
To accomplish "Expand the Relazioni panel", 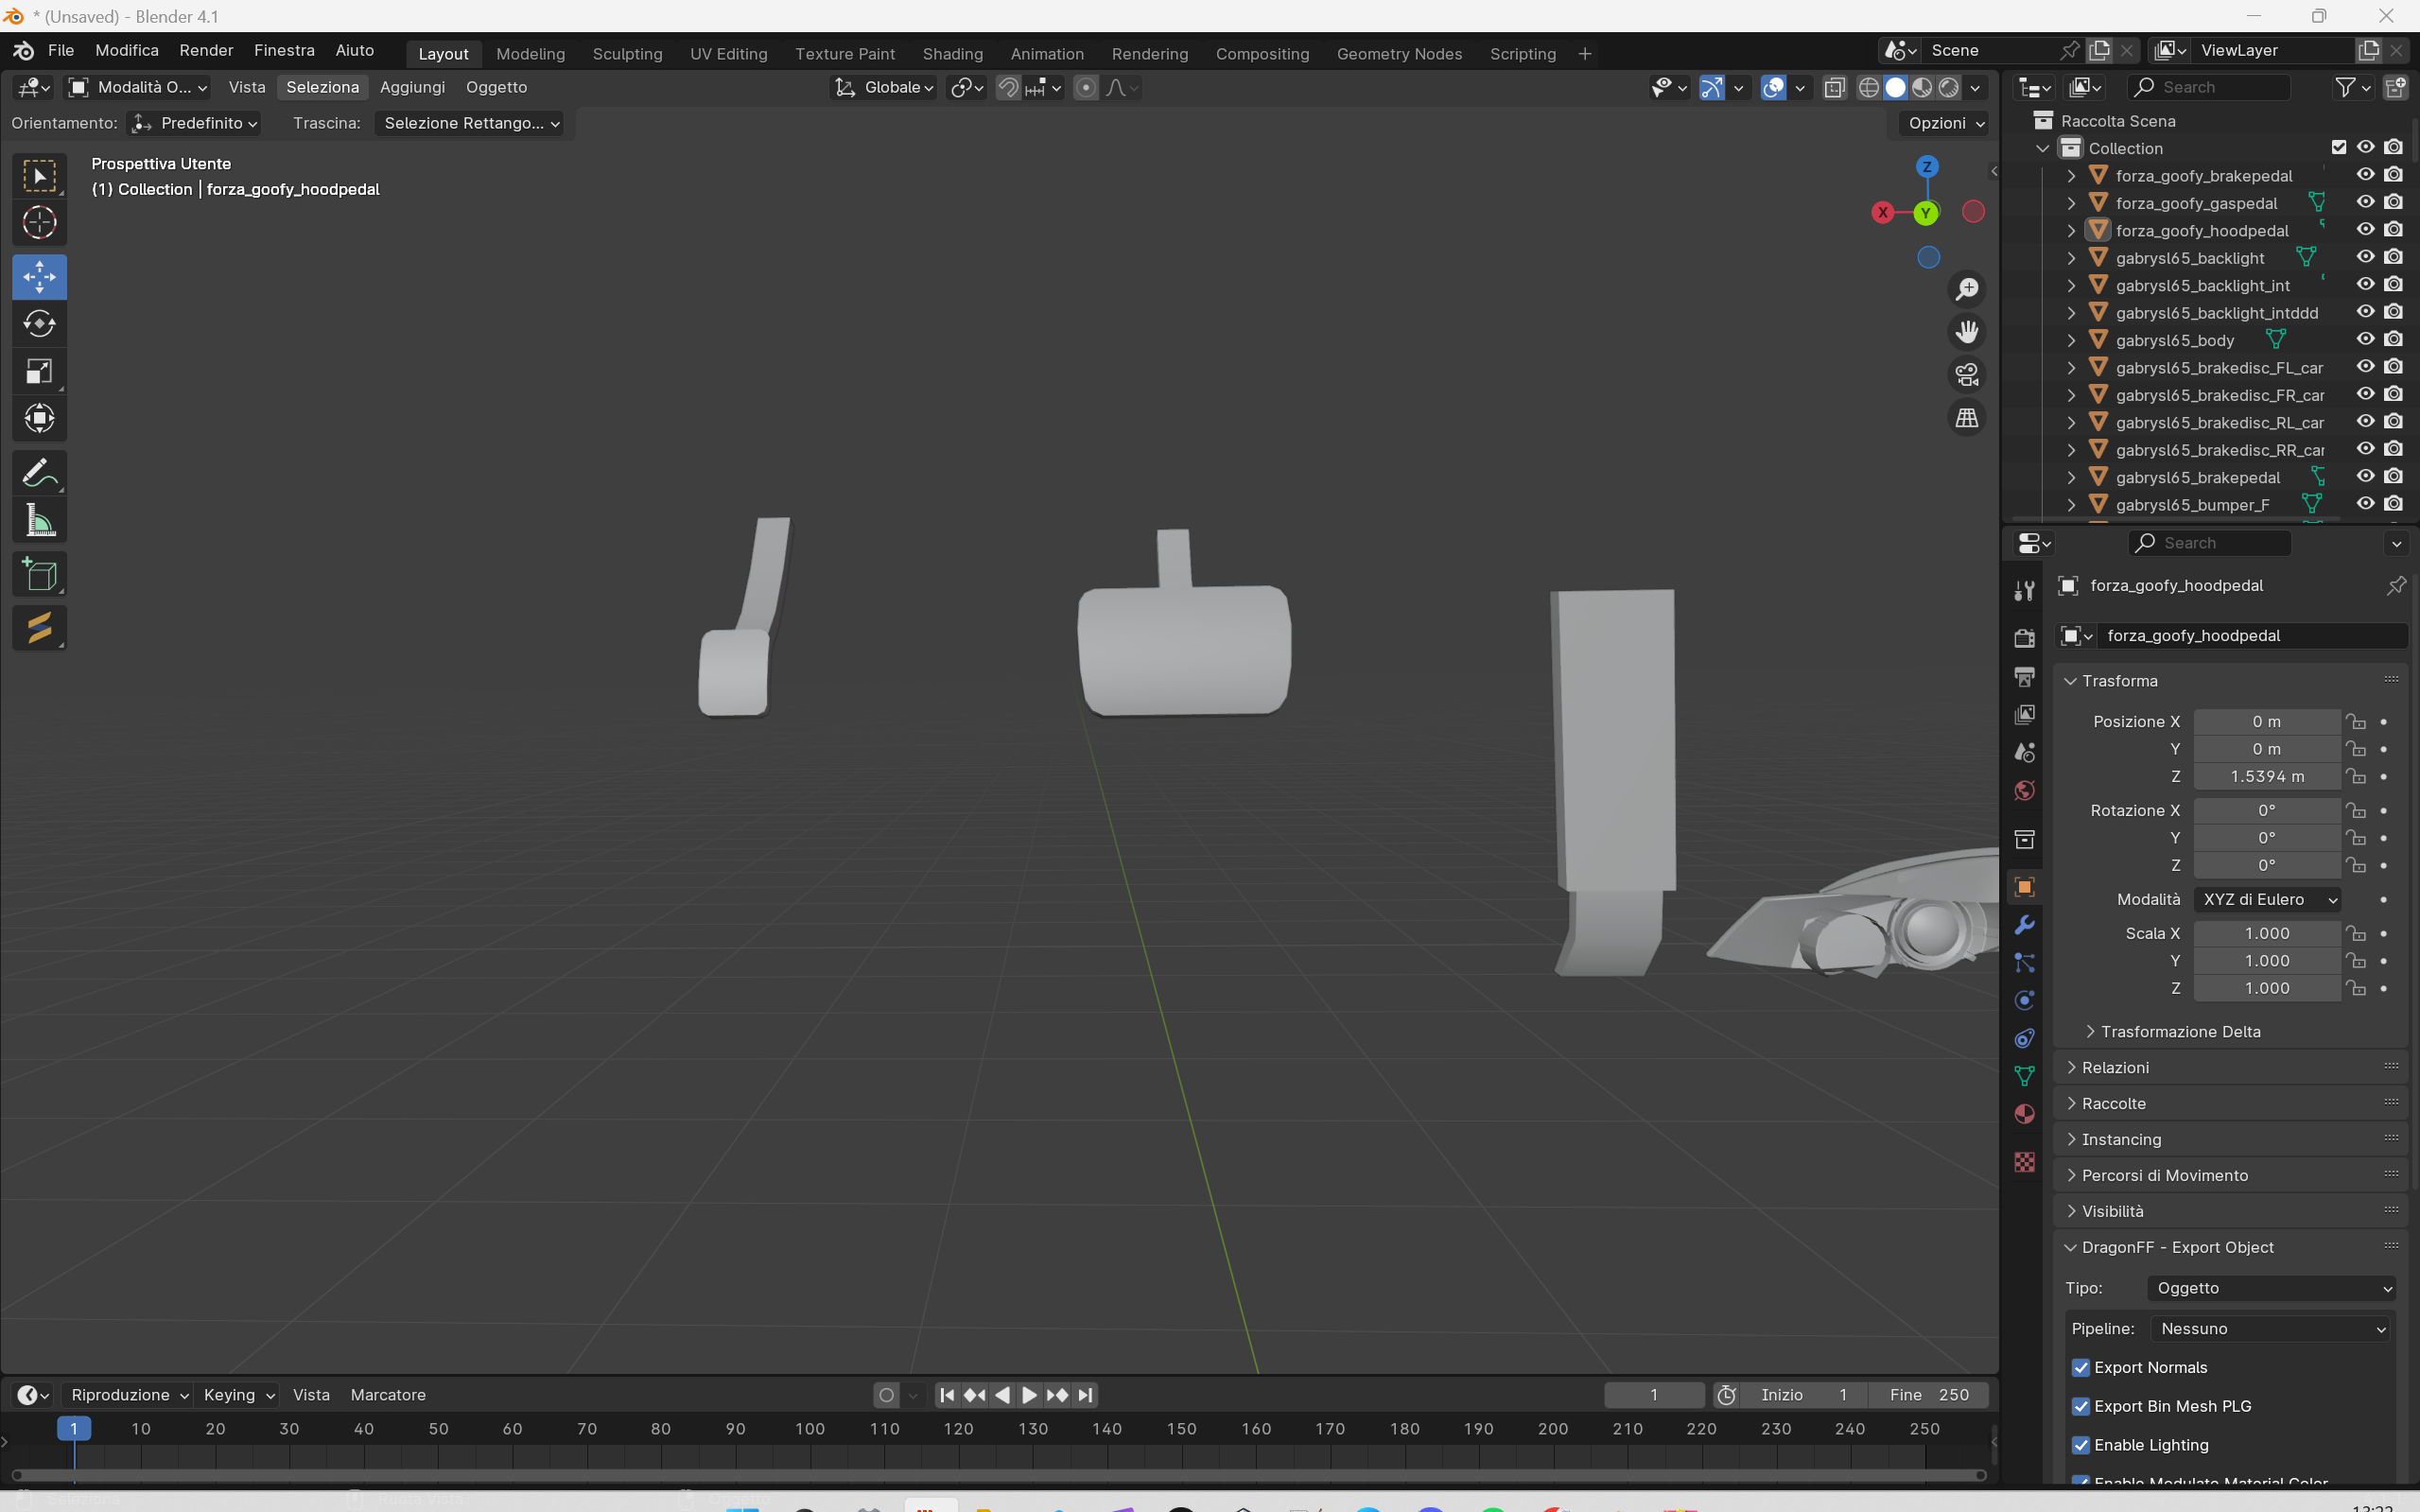I will point(2115,1067).
